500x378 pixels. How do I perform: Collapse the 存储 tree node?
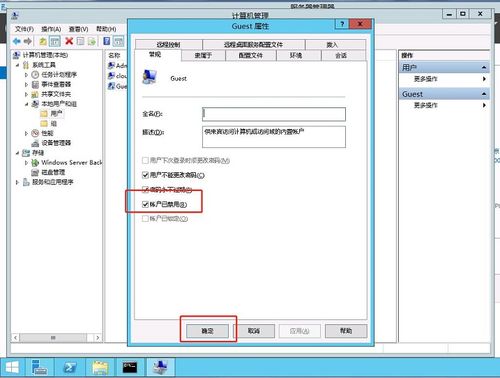[17, 153]
